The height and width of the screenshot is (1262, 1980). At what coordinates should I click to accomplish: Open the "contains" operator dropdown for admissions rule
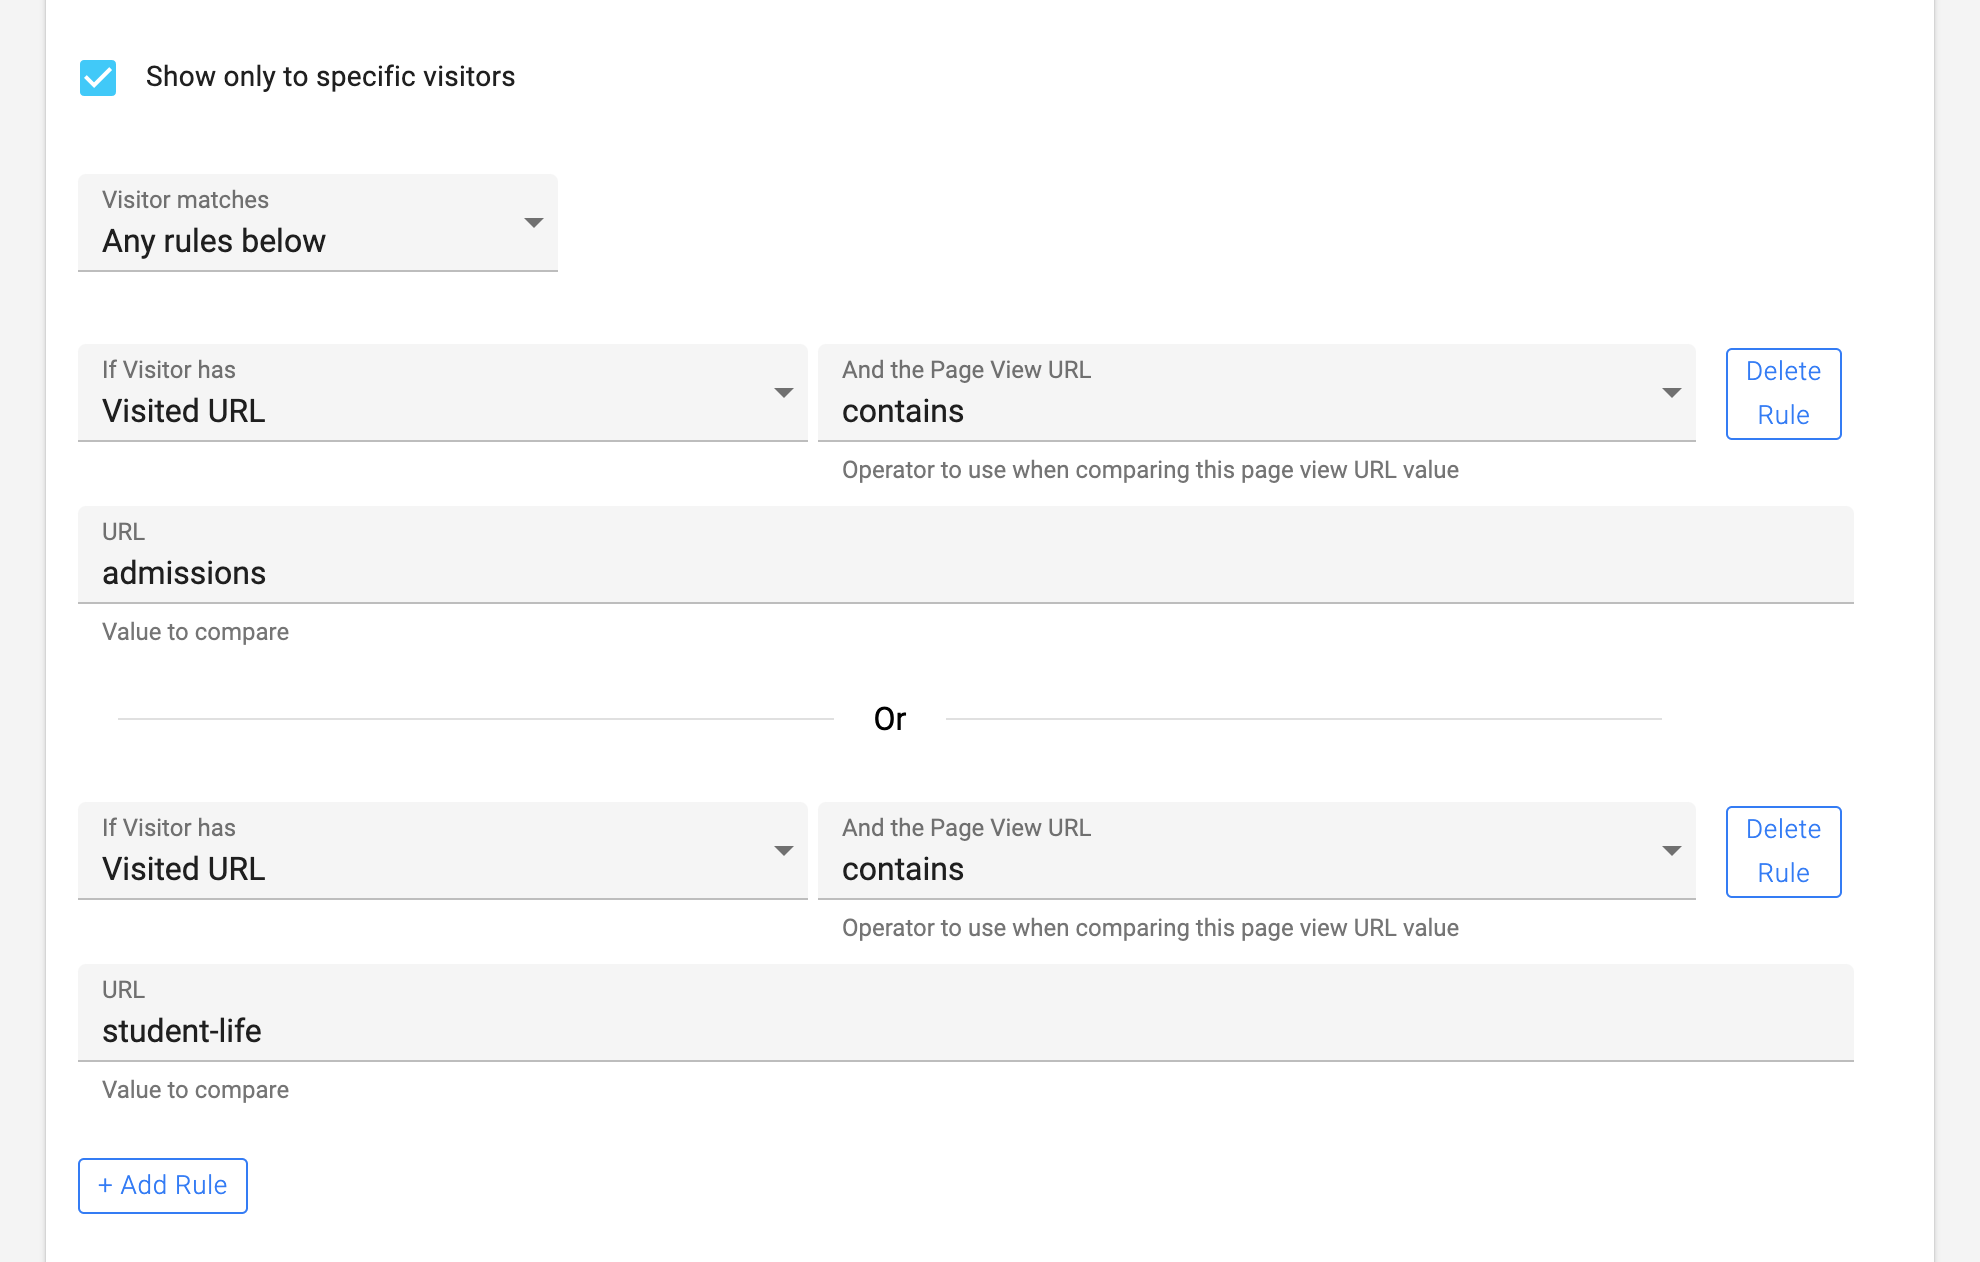click(x=1255, y=393)
